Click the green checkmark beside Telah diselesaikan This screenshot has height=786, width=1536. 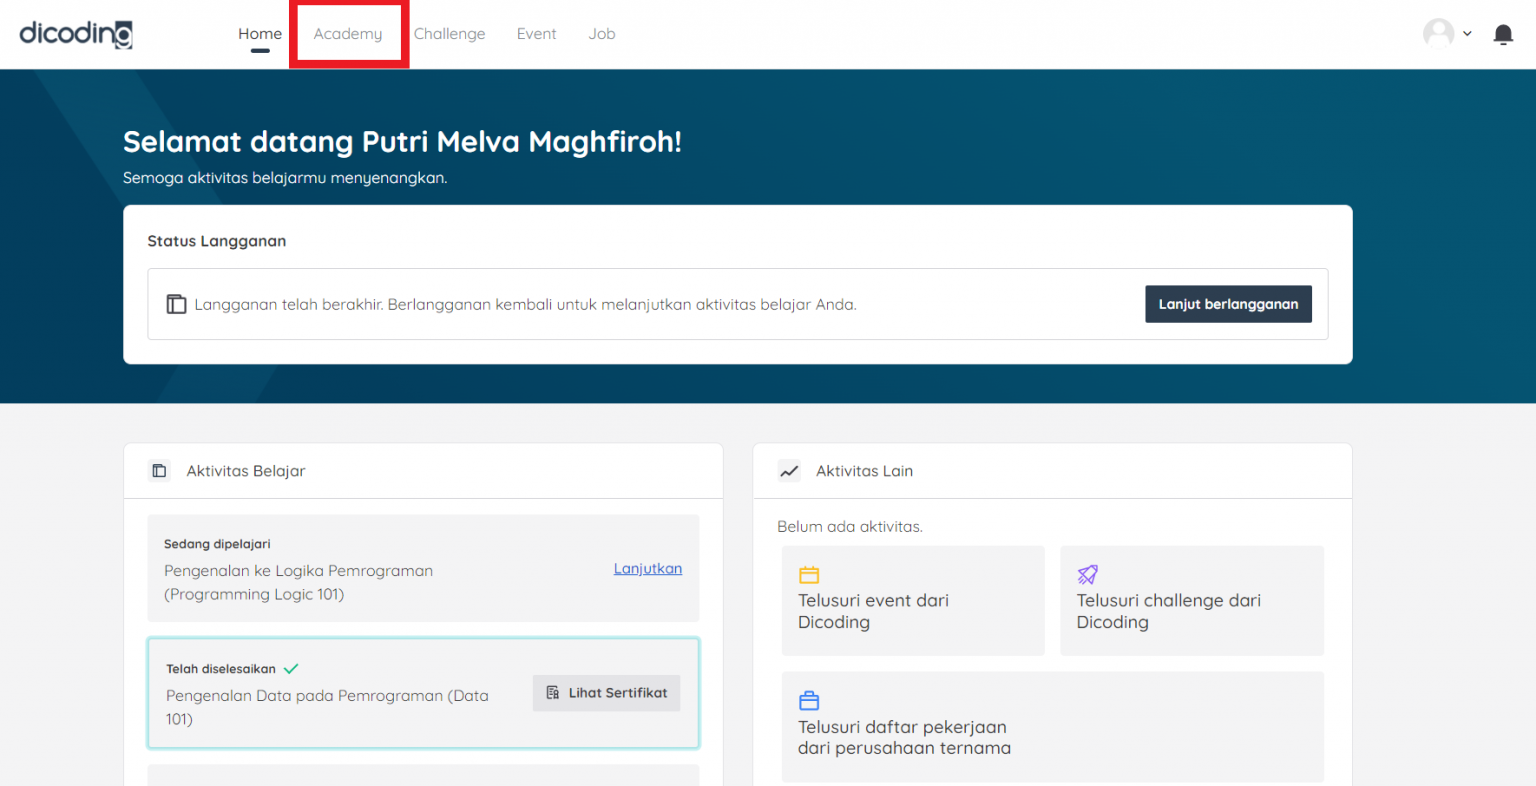point(293,668)
